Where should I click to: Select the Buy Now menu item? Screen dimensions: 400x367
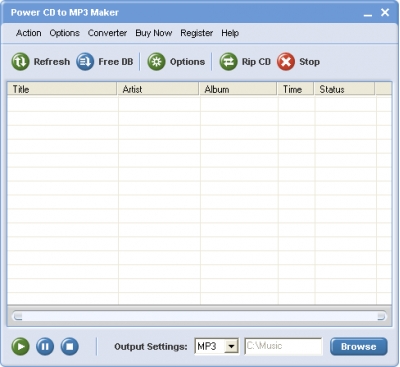click(x=154, y=33)
